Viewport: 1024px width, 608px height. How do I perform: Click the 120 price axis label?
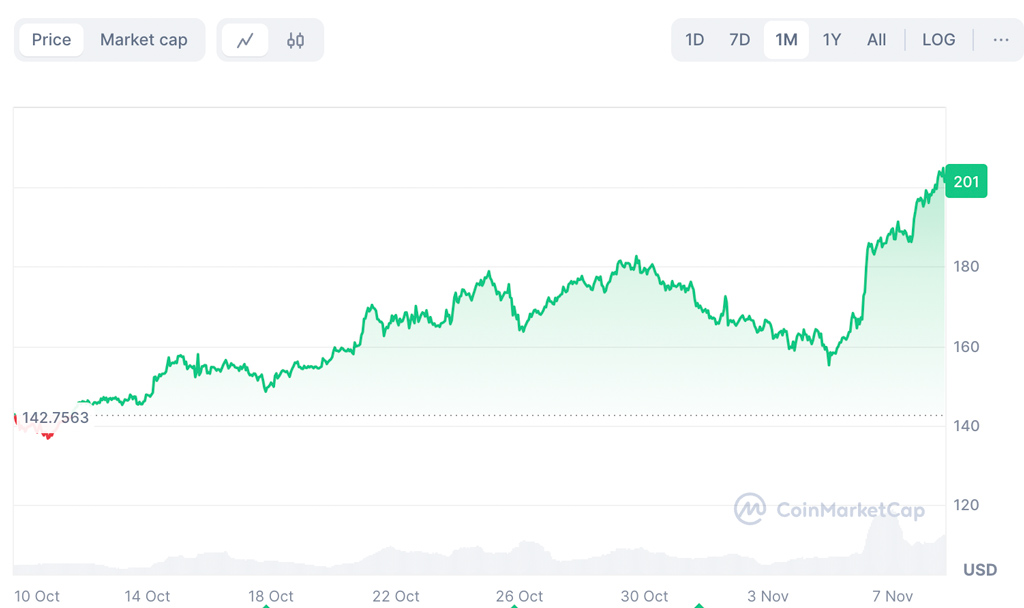tap(966, 505)
